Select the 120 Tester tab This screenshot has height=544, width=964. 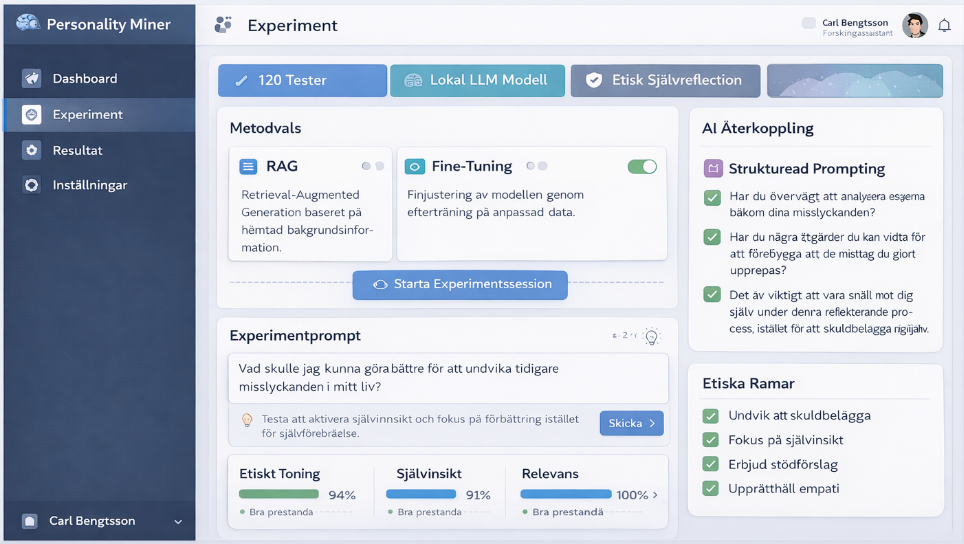[x=302, y=80]
